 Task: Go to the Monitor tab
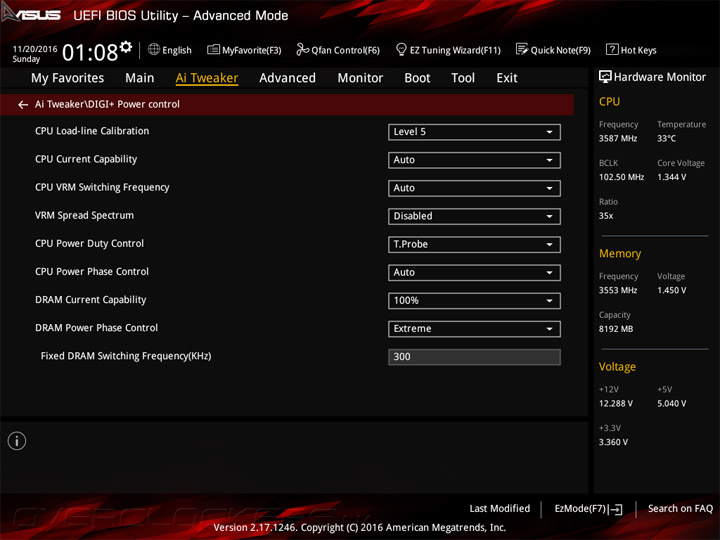(x=360, y=78)
